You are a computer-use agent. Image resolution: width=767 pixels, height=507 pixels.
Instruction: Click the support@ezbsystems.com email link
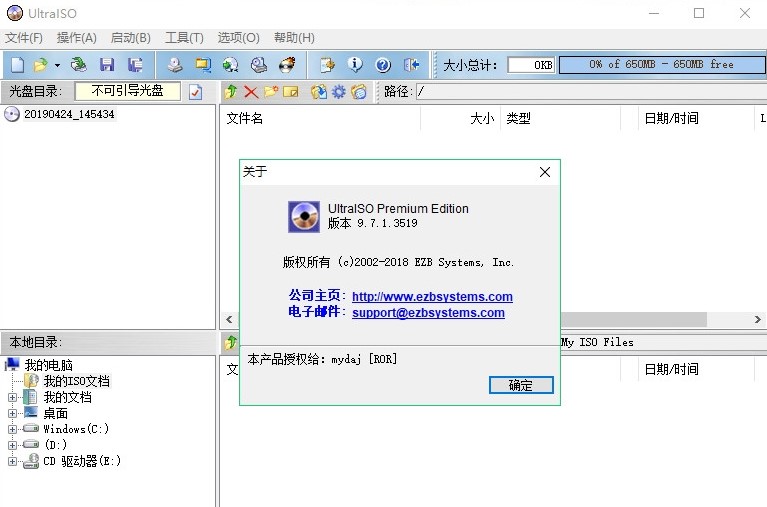pyautogui.click(x=429, y=313)
